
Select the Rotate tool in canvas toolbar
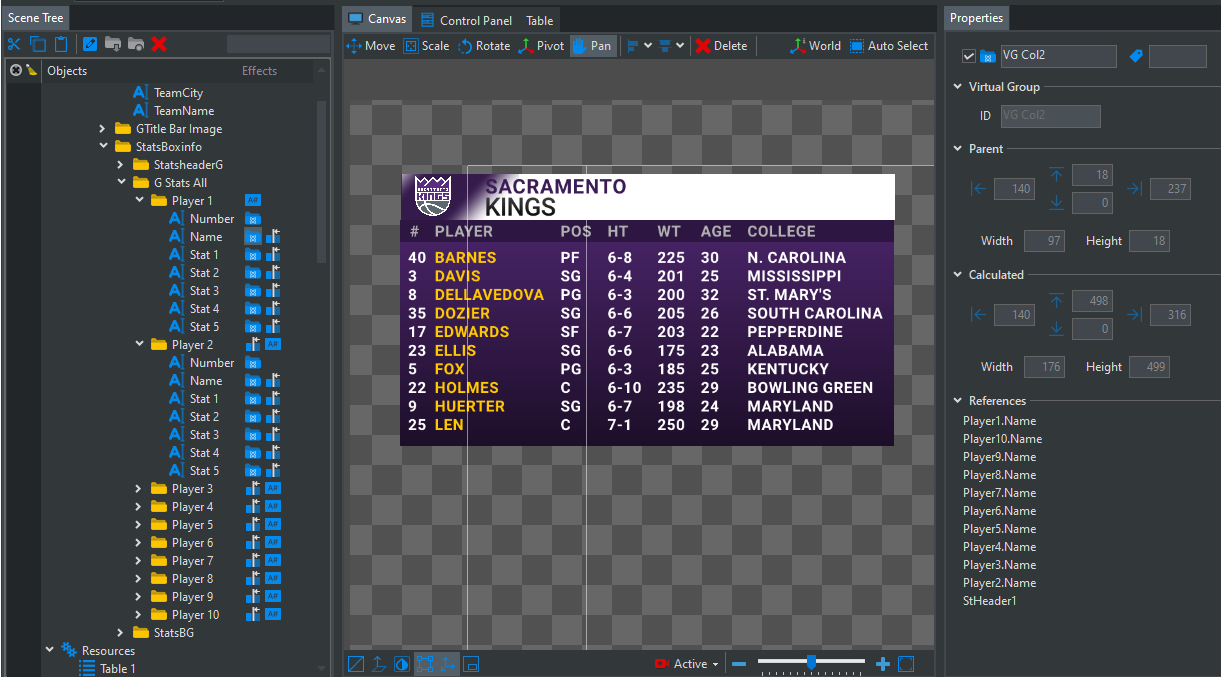coord(484,46)
